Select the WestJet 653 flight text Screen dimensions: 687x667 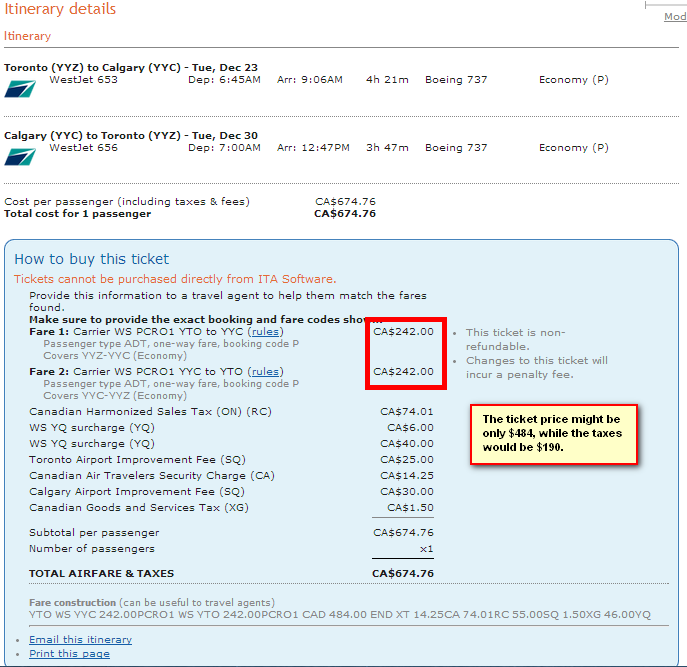(83, 80)
